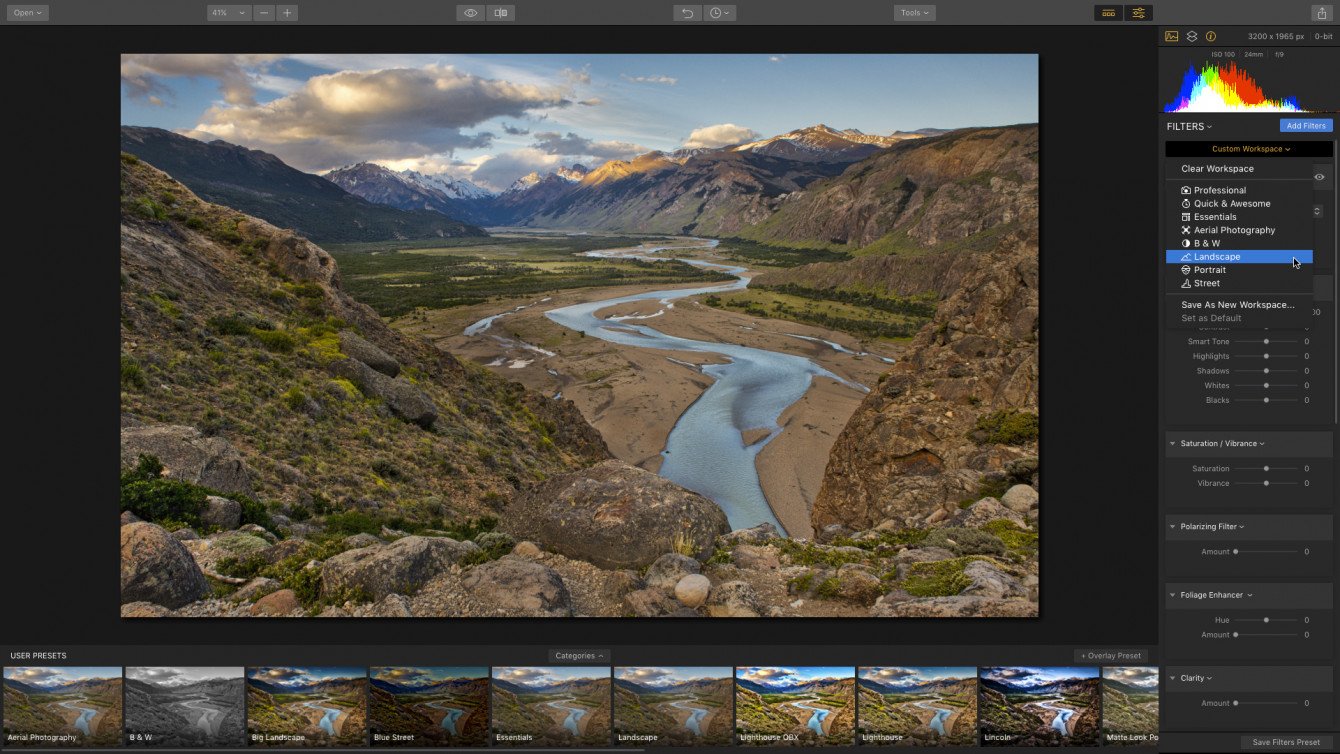Select Landscape workspace from menu
The height and width of the screenshot is (754, 1340).
(x=1217, y=257)
